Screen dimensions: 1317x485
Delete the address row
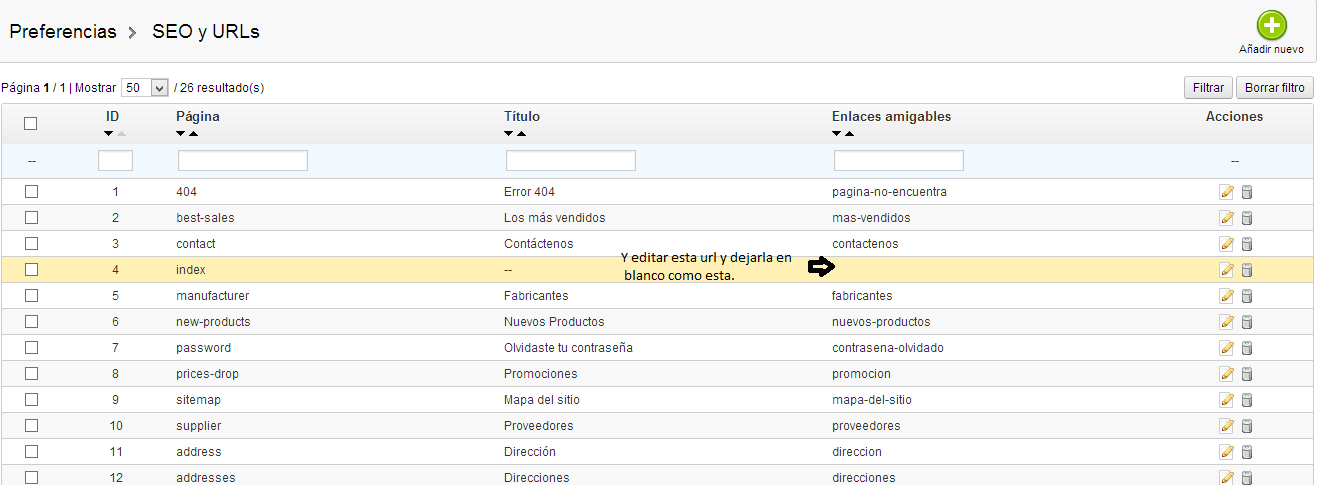[1247, 452]
